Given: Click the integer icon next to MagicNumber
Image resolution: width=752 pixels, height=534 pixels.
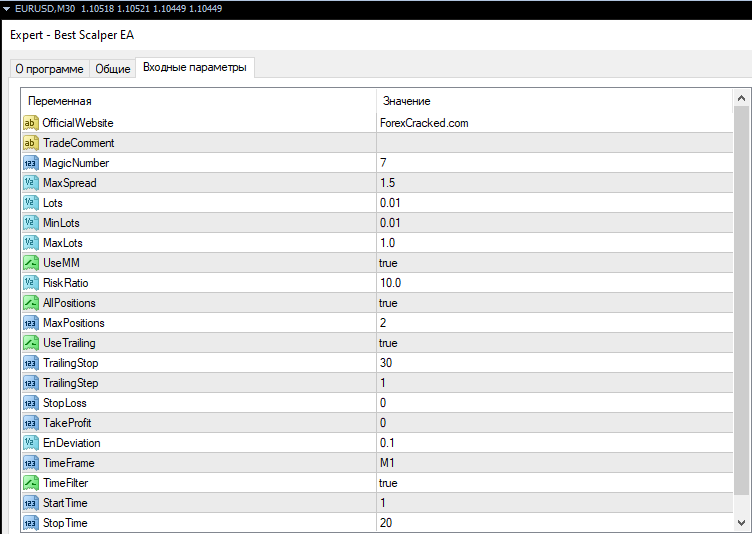Looking at the screenshot, I should coord(30,163).
